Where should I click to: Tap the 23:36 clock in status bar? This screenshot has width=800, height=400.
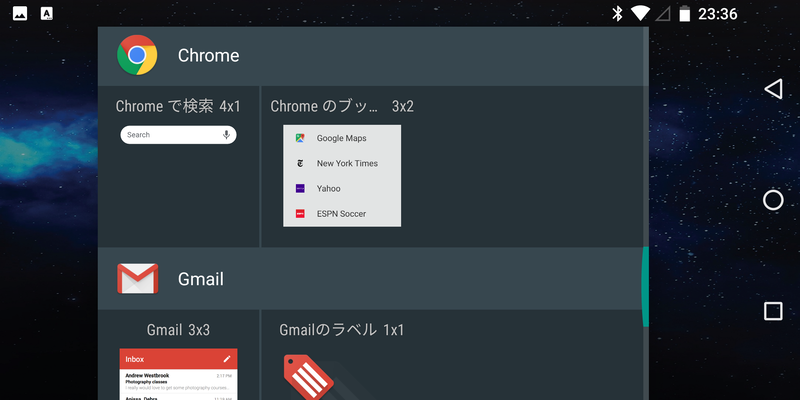click(x=717, y=14)
